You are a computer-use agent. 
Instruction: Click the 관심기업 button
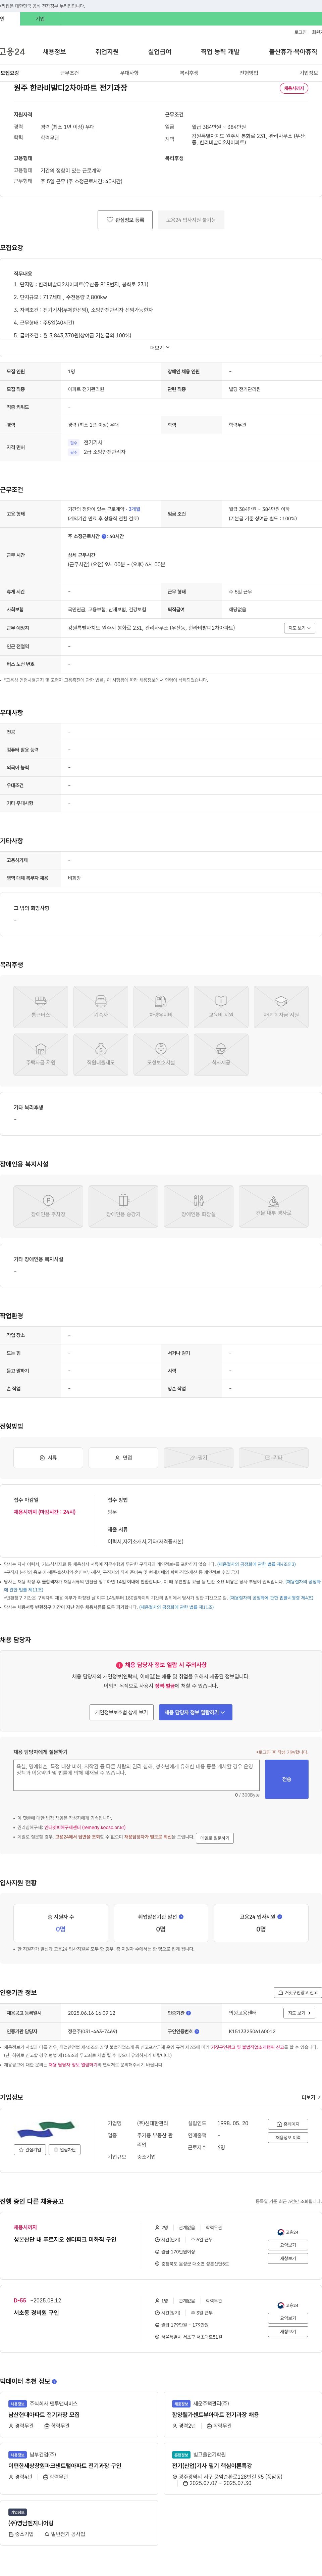pos(30,2149)
